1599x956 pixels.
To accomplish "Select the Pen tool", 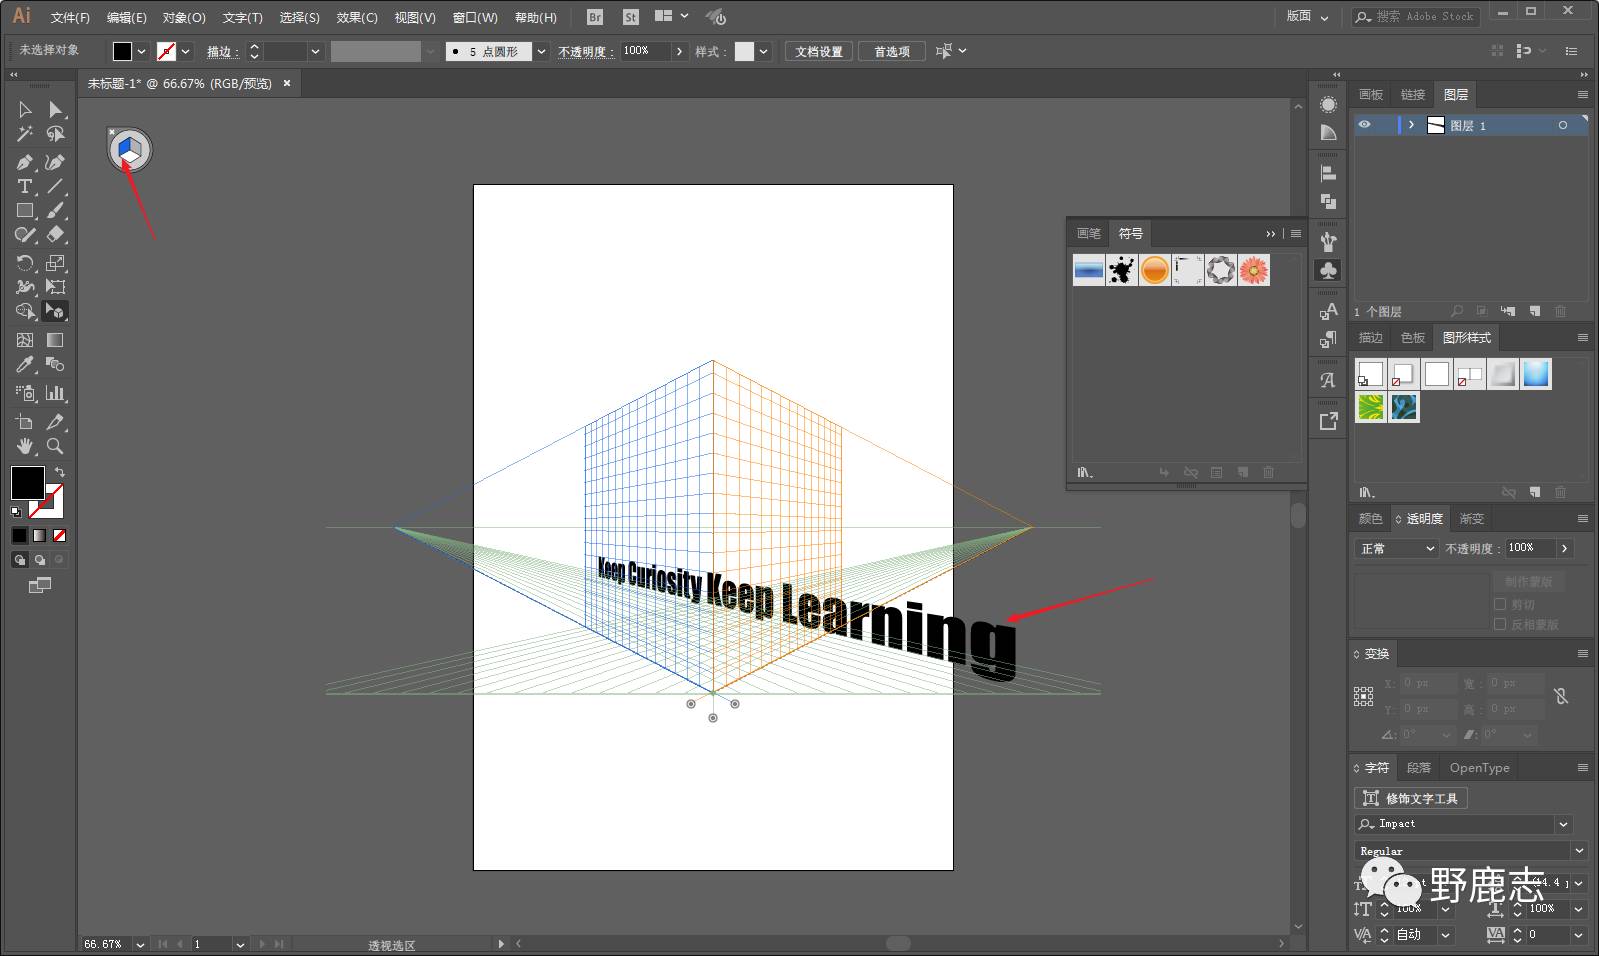I will tap(25, 162).
